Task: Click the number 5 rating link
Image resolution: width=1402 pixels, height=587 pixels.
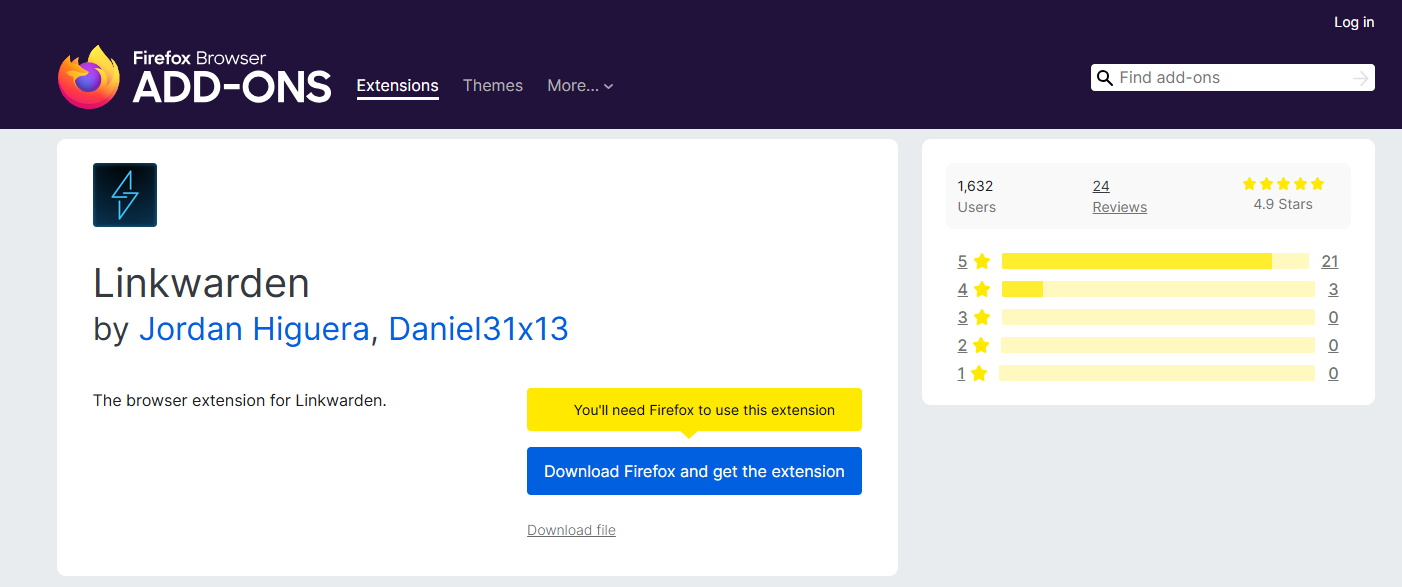Action: tap(963, 261)
